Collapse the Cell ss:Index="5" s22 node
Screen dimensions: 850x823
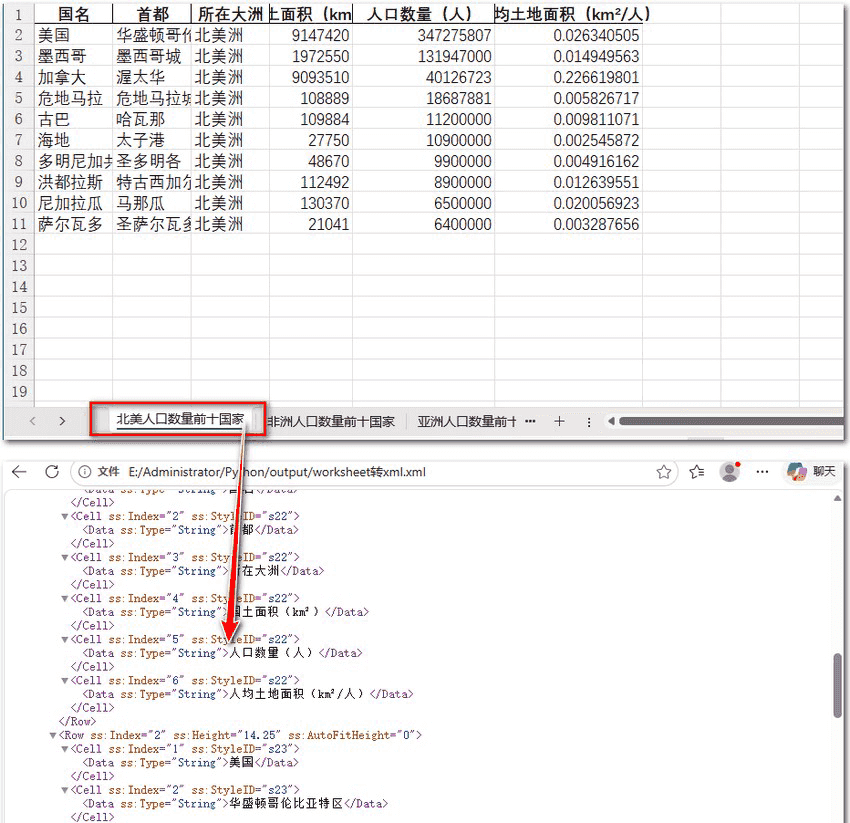click(x=65, y=640)
